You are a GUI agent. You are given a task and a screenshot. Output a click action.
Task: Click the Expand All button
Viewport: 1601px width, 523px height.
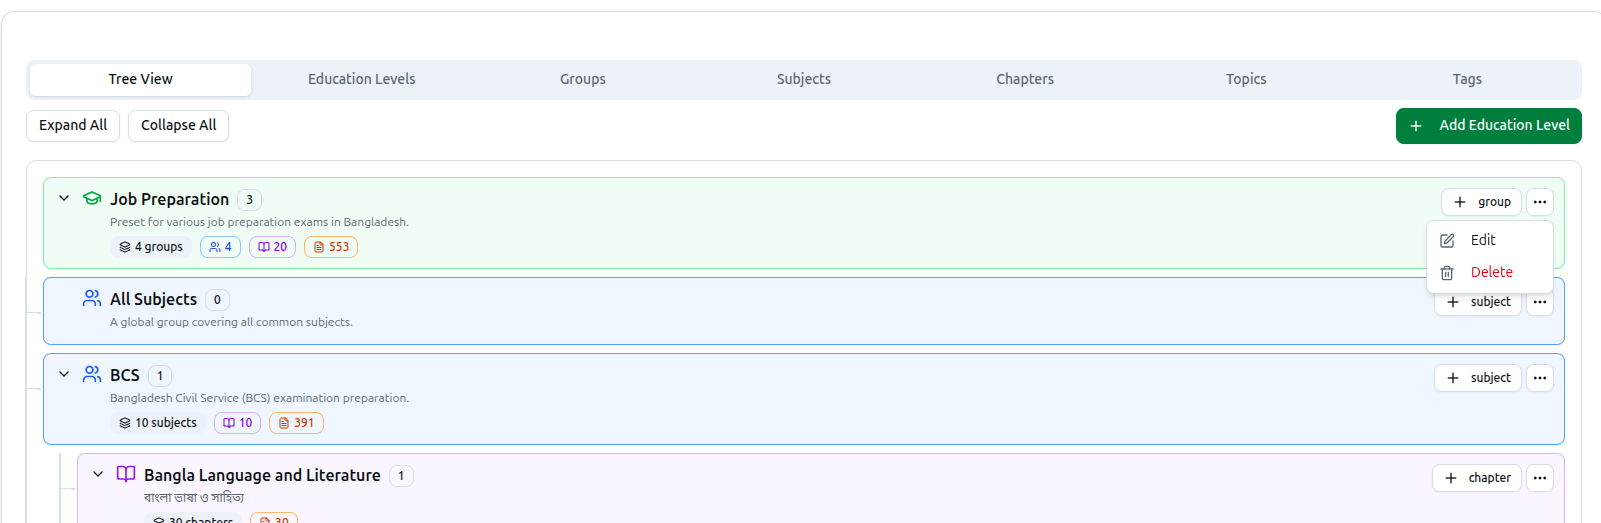tap(73, 125)
